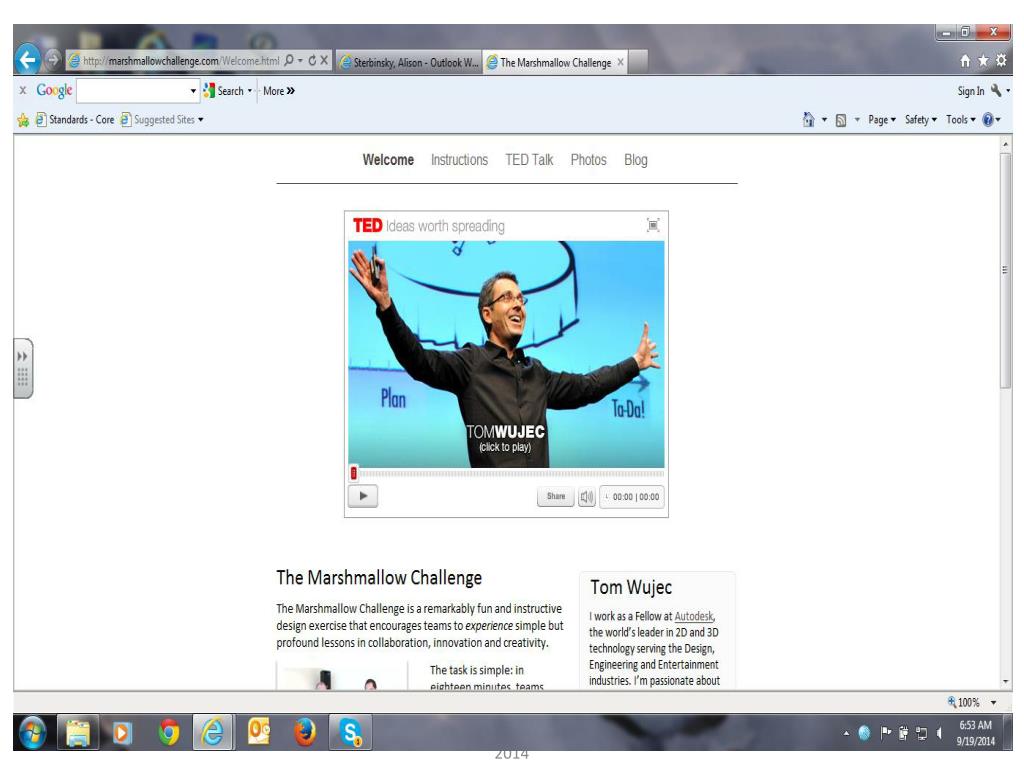Close the Google toolbar with the X
The width and height of the screenshot is (1024, 768).
[x=23, y=90]
